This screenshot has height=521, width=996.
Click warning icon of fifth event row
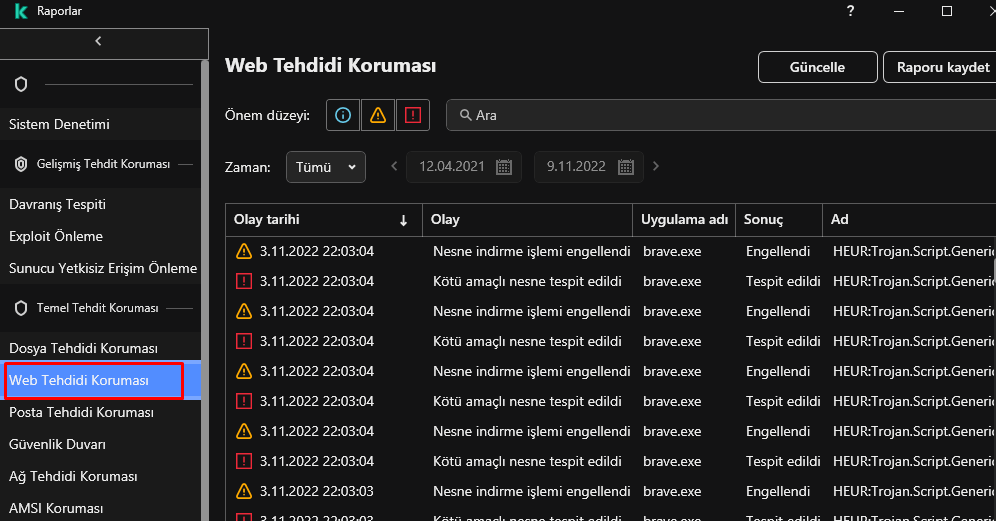[244, 371]
